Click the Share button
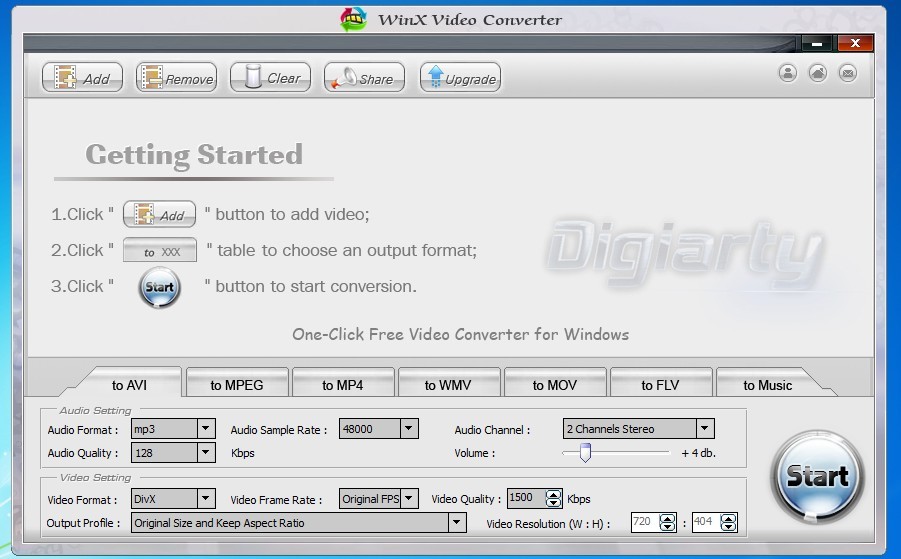The image size is (901, 559). 364,78
